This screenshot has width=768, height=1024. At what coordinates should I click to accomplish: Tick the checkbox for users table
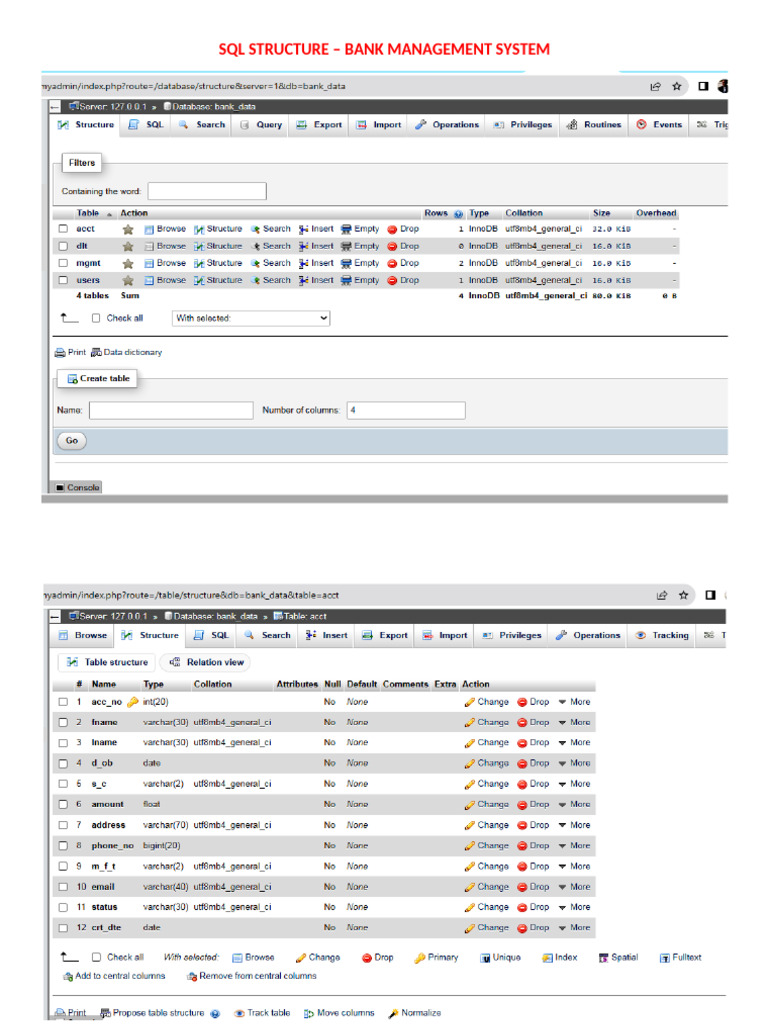click(63, 280)
